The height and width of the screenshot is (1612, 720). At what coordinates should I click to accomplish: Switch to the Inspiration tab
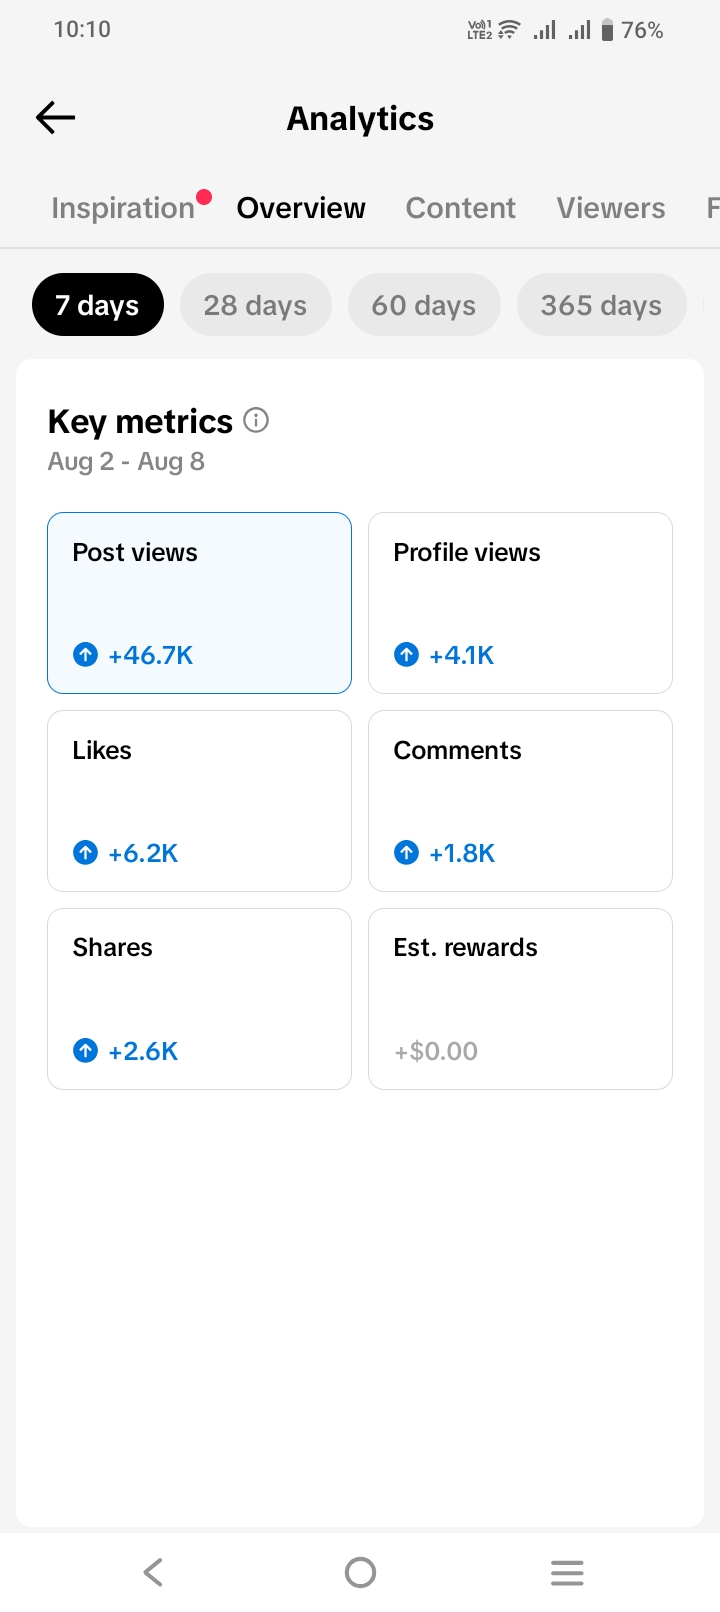(123, 208)
